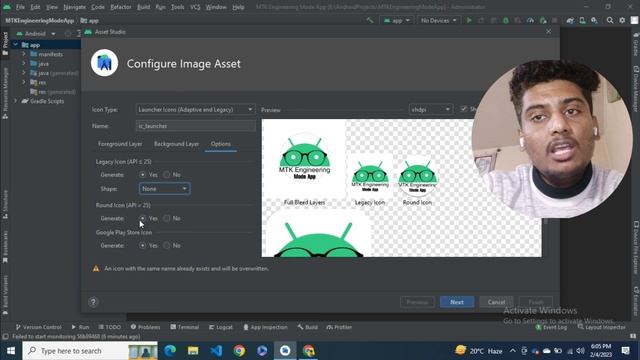Open the Version Control tool window

(38, 327)
